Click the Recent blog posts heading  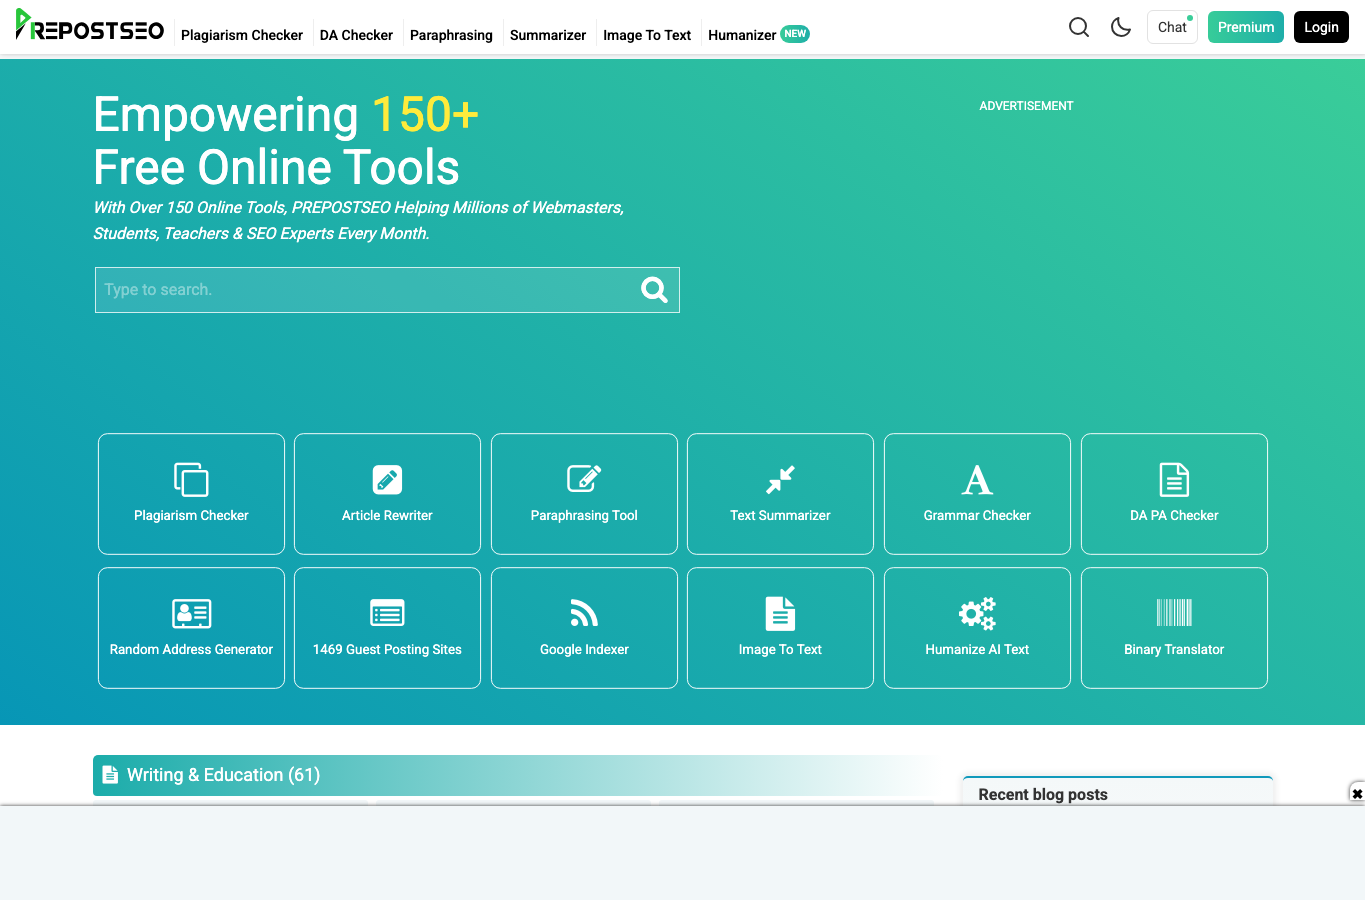(1043, 794)
